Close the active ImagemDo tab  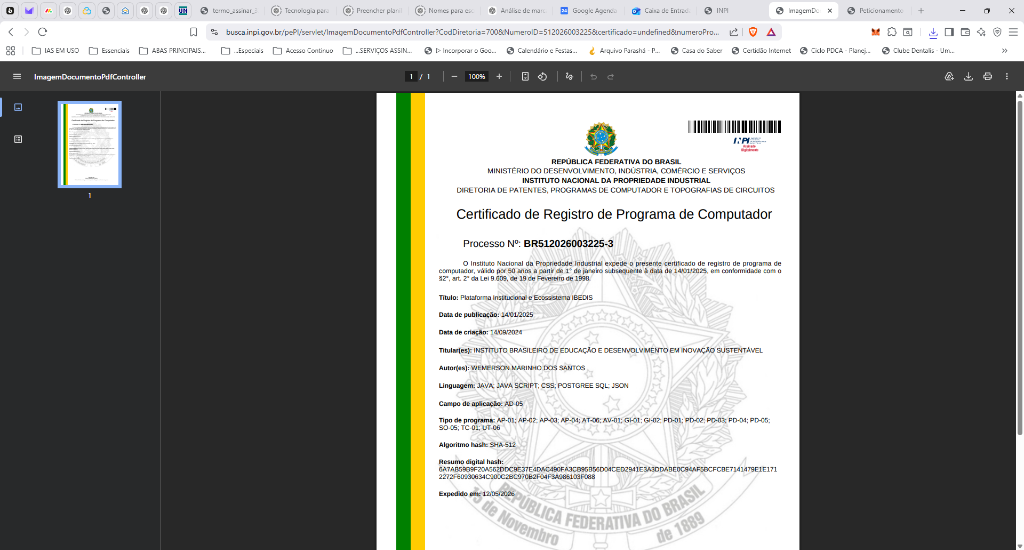[829, 10]
